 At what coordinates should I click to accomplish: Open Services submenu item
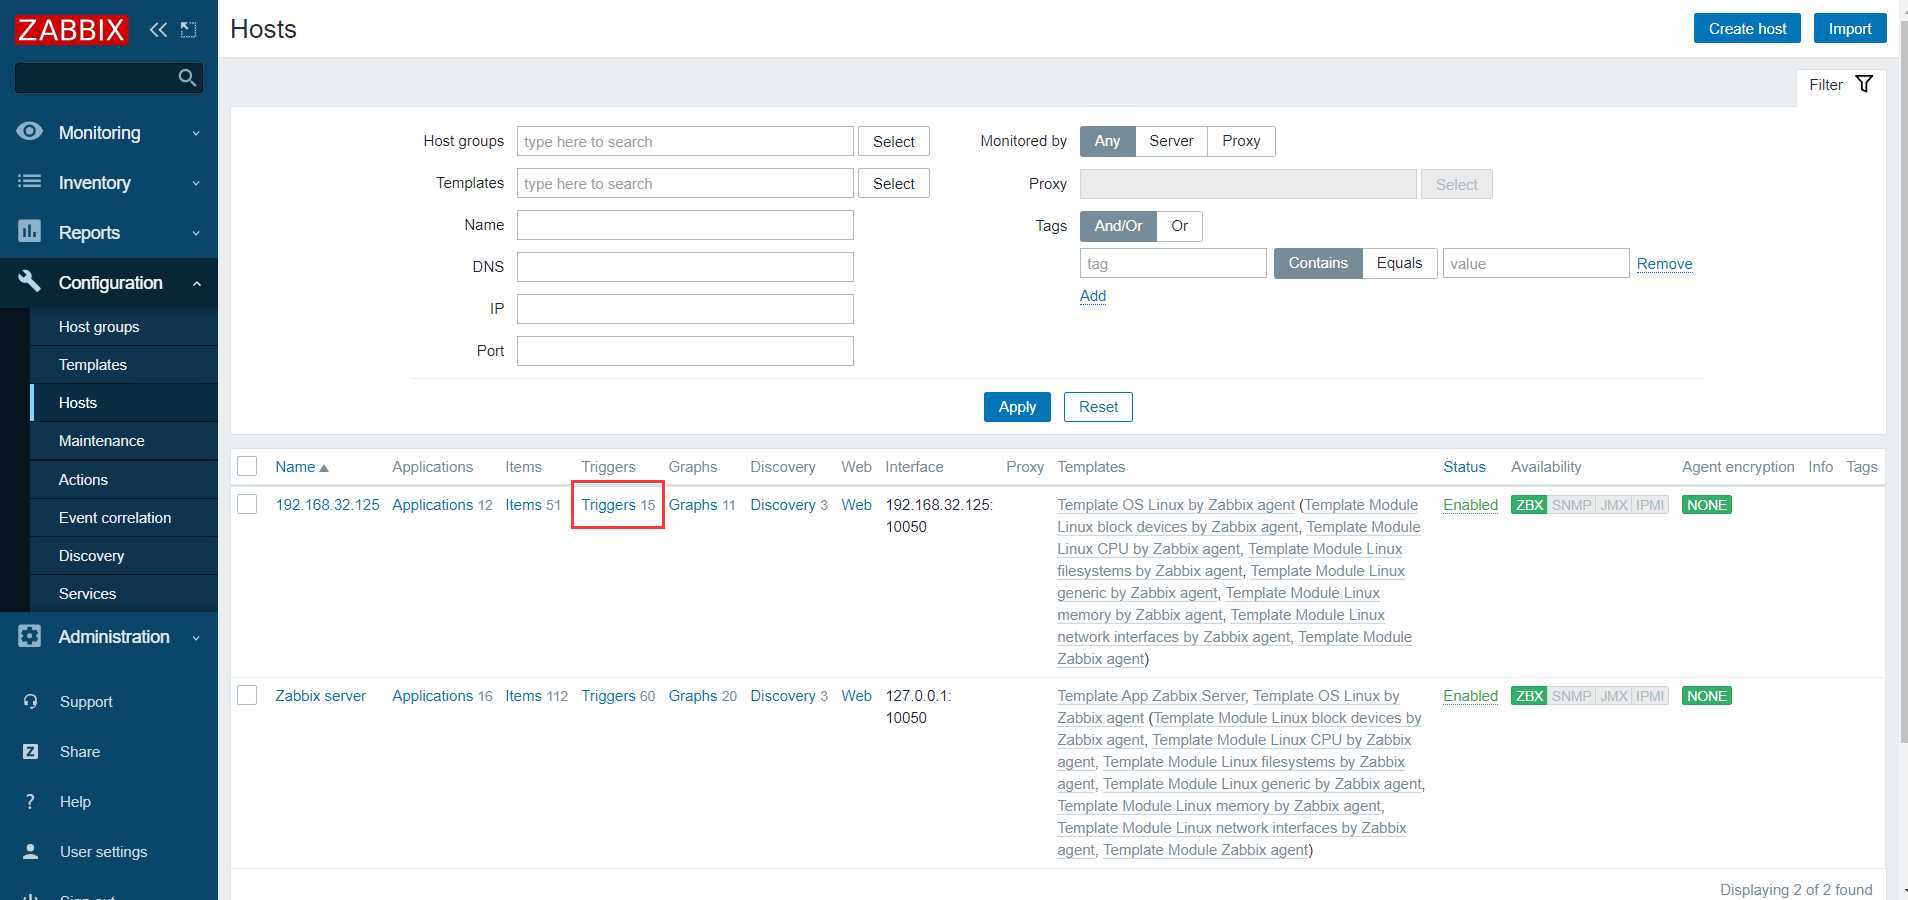click(124, 594)
